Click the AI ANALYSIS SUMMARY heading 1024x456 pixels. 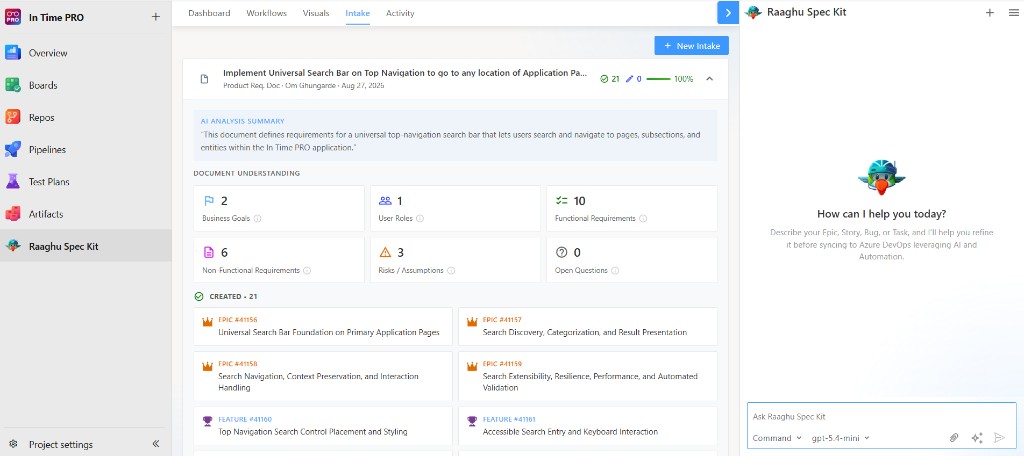(242, 121)
